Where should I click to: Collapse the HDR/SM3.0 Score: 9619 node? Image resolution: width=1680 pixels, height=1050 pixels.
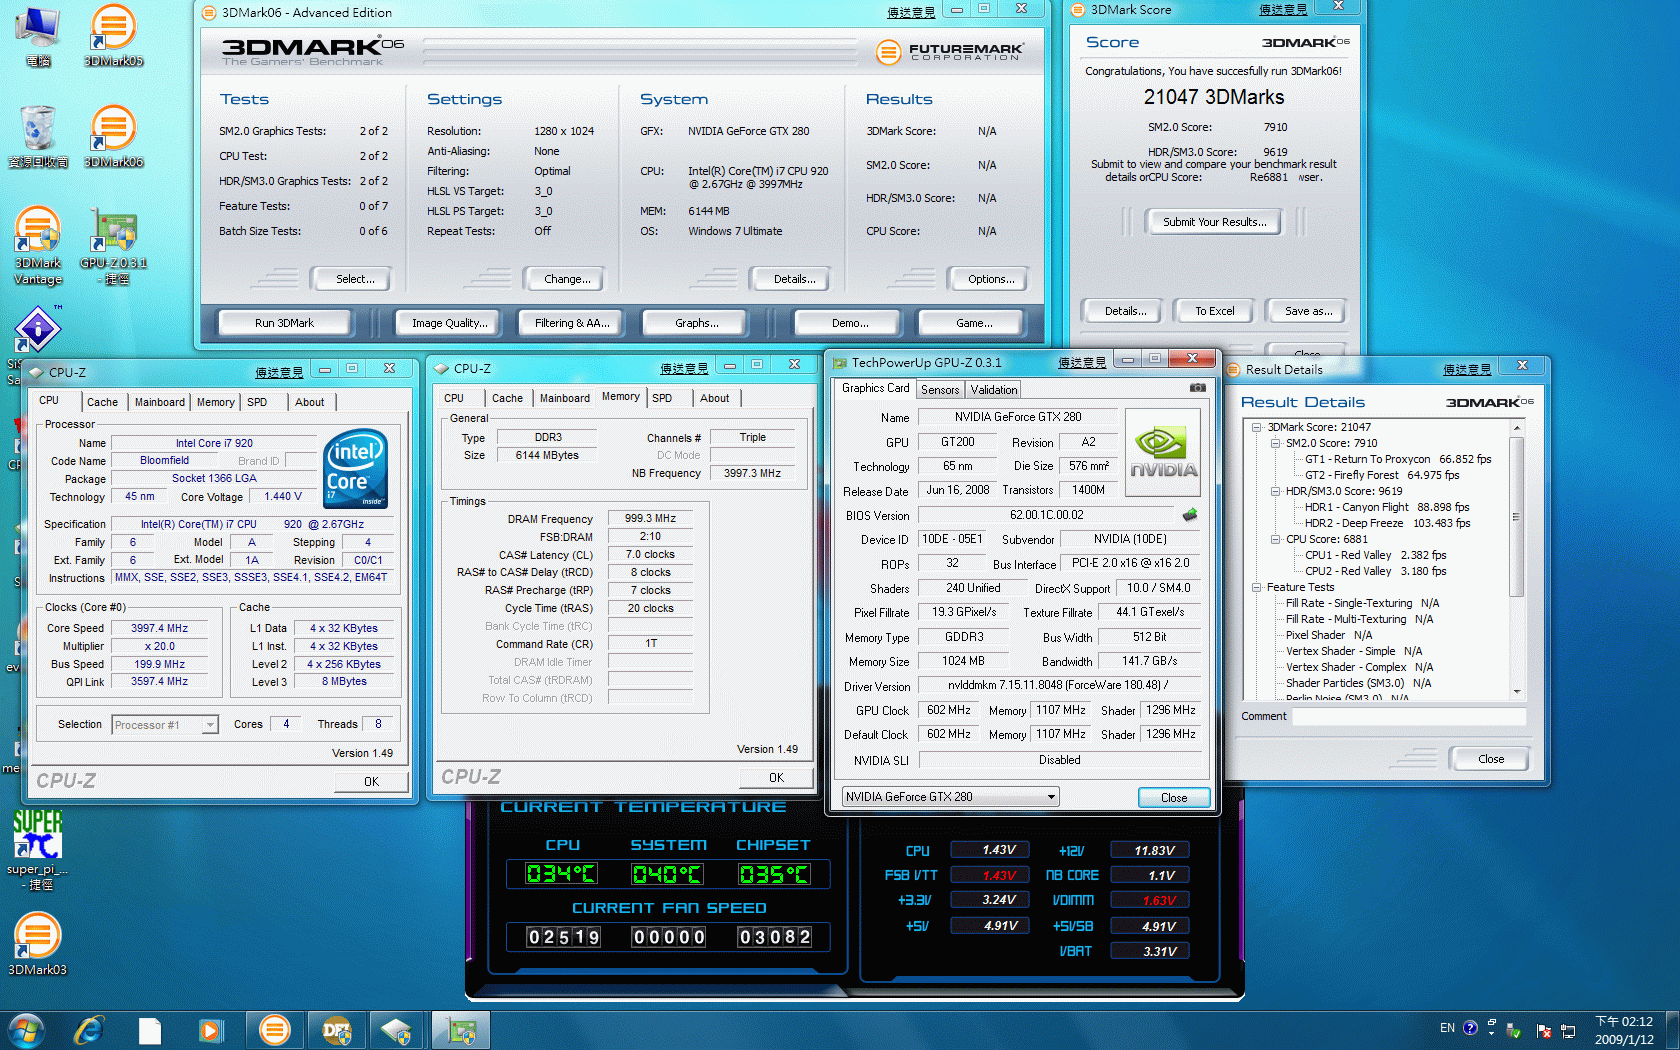click(1275, 491)
